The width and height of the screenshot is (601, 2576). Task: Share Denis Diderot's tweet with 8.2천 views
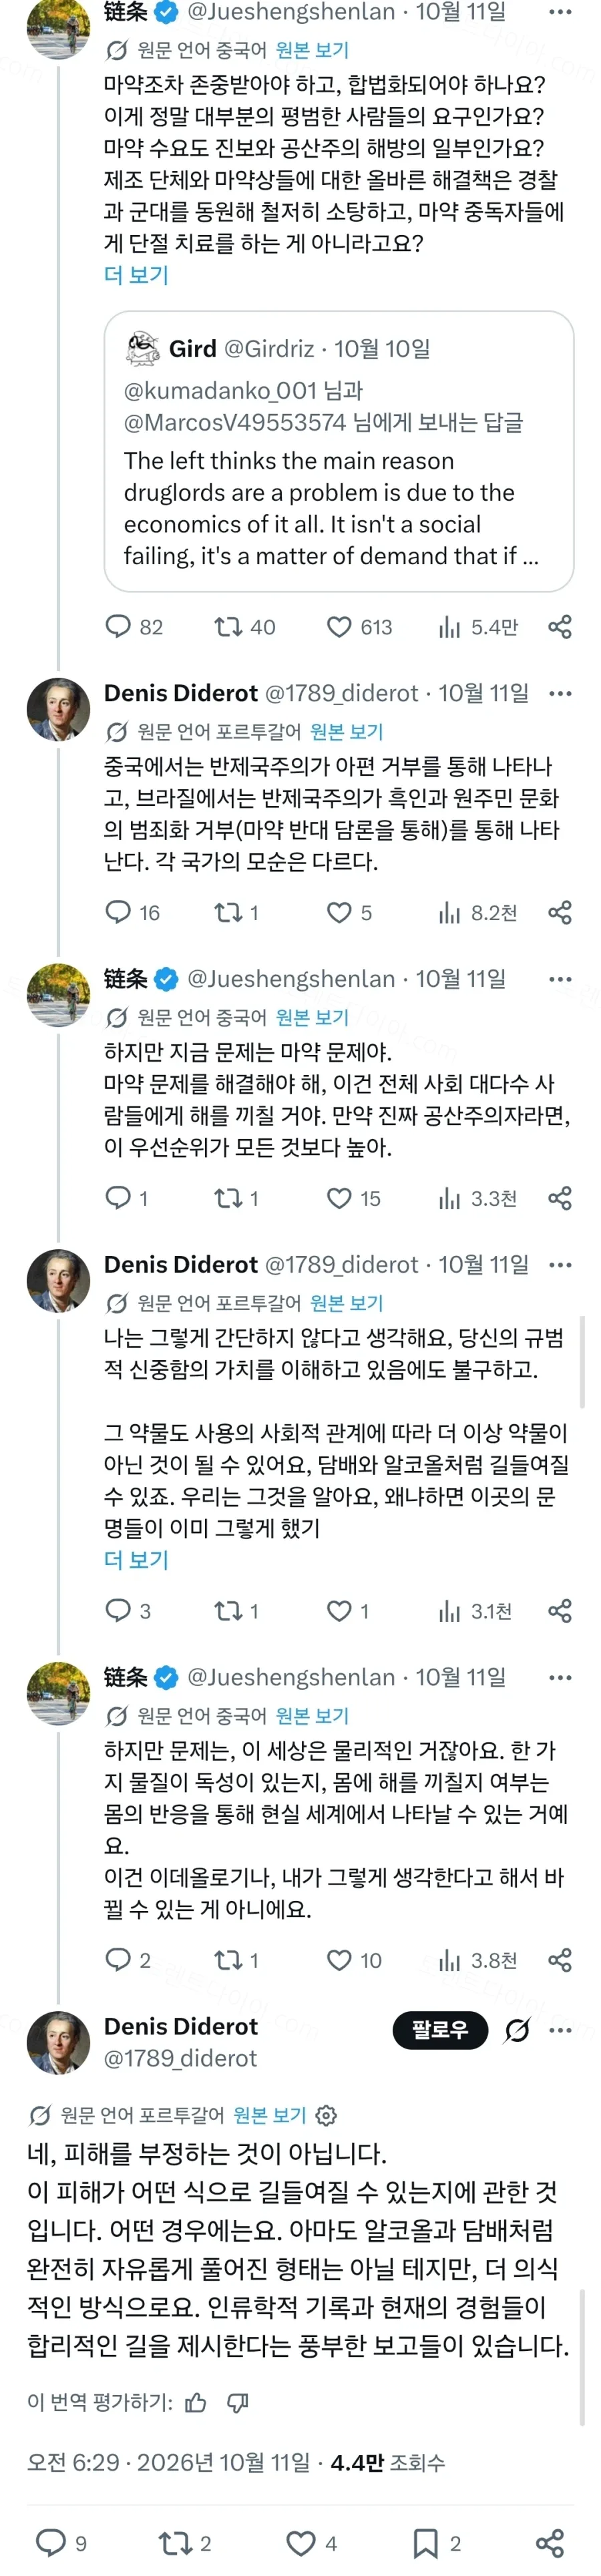pyautogui.click(x=560, y=912)
